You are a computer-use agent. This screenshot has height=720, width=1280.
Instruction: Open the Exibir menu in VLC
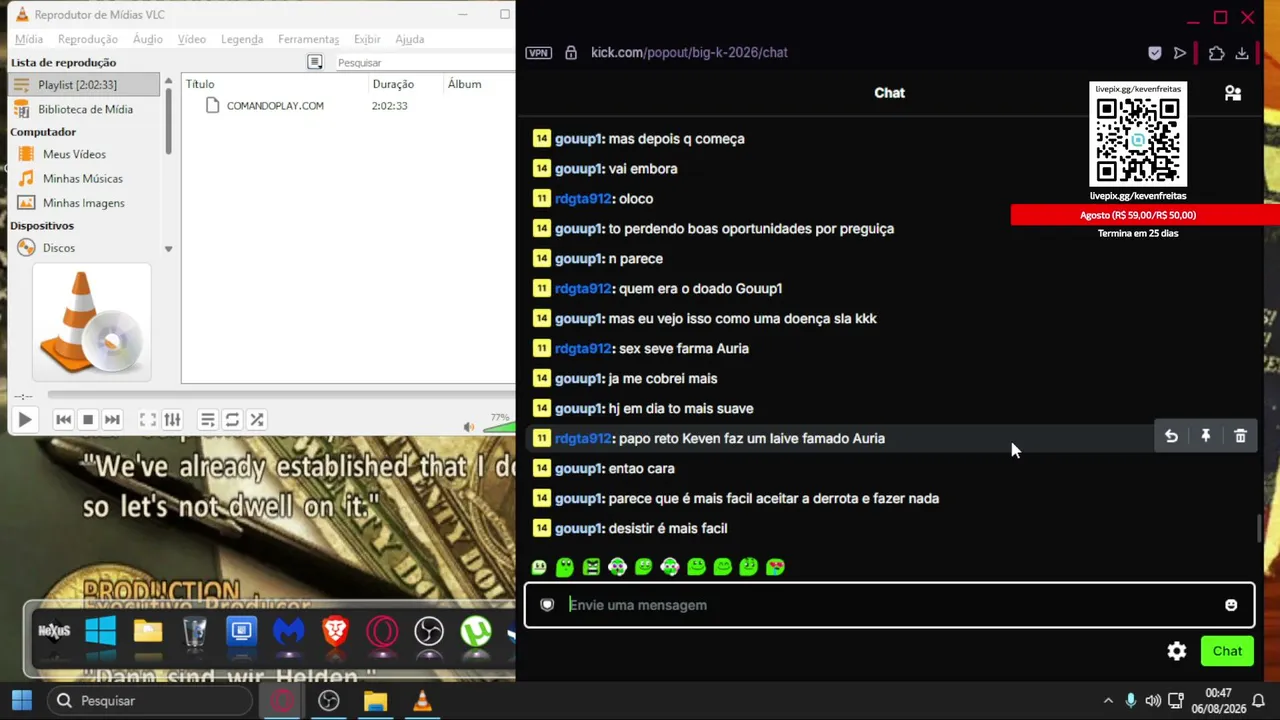(x=367, y=39)
